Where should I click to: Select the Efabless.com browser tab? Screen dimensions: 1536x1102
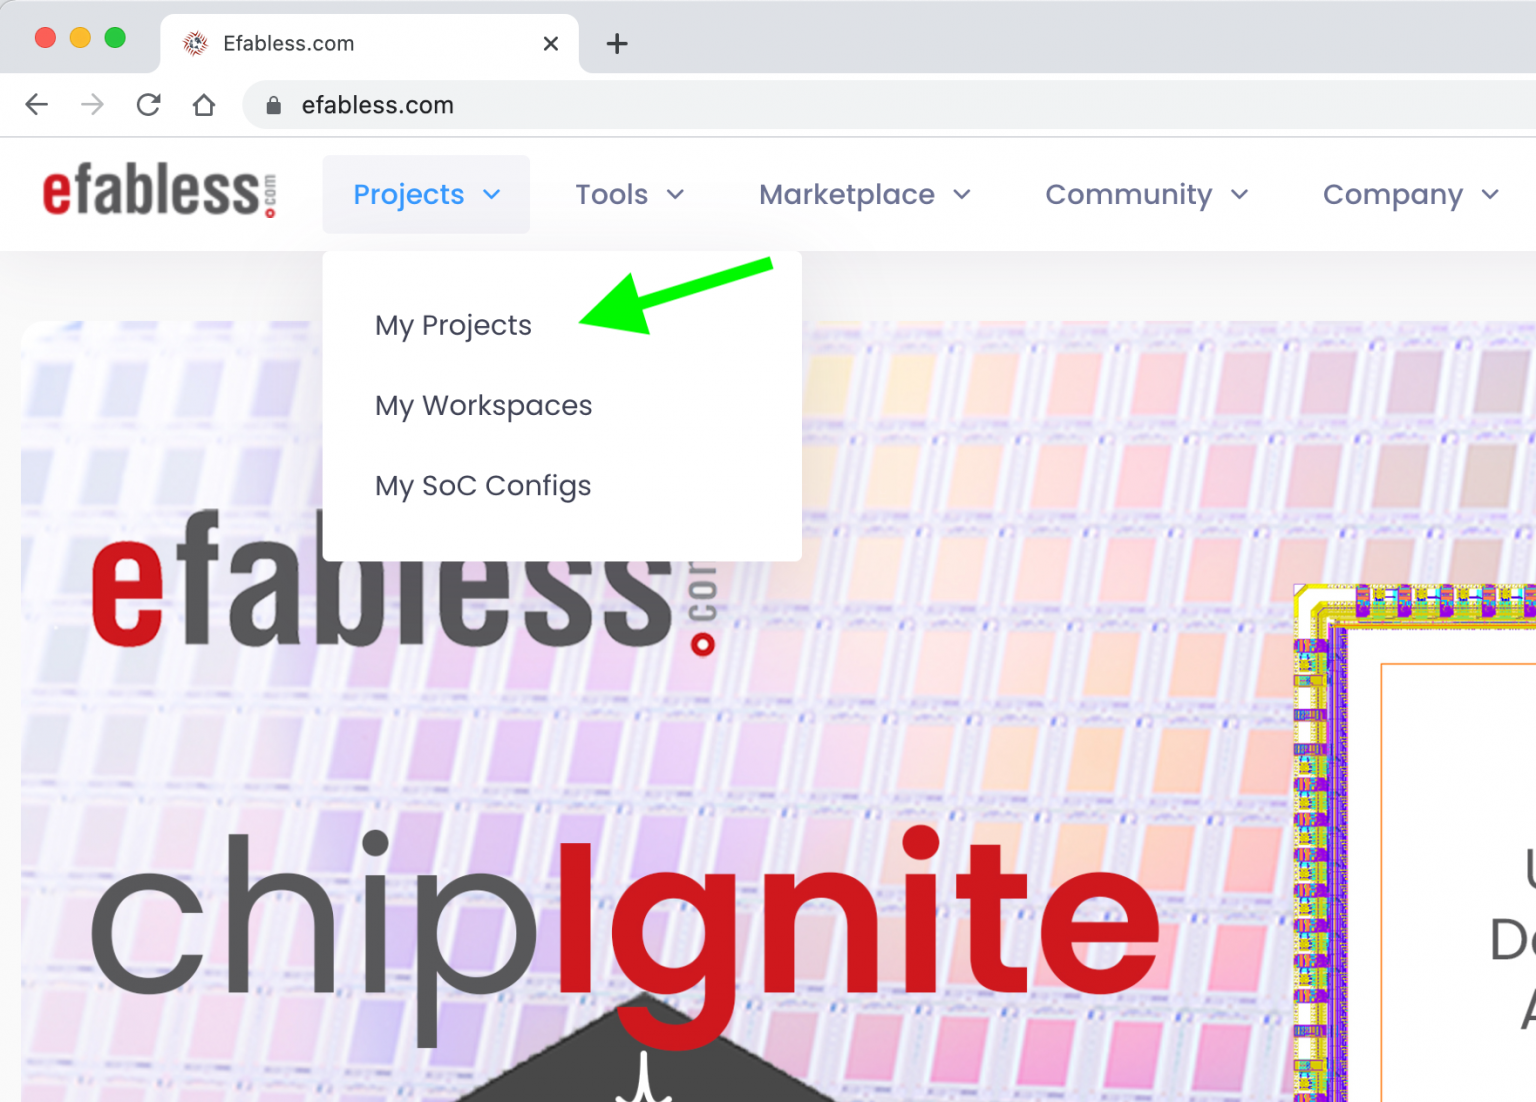click(x=369, y=44)
